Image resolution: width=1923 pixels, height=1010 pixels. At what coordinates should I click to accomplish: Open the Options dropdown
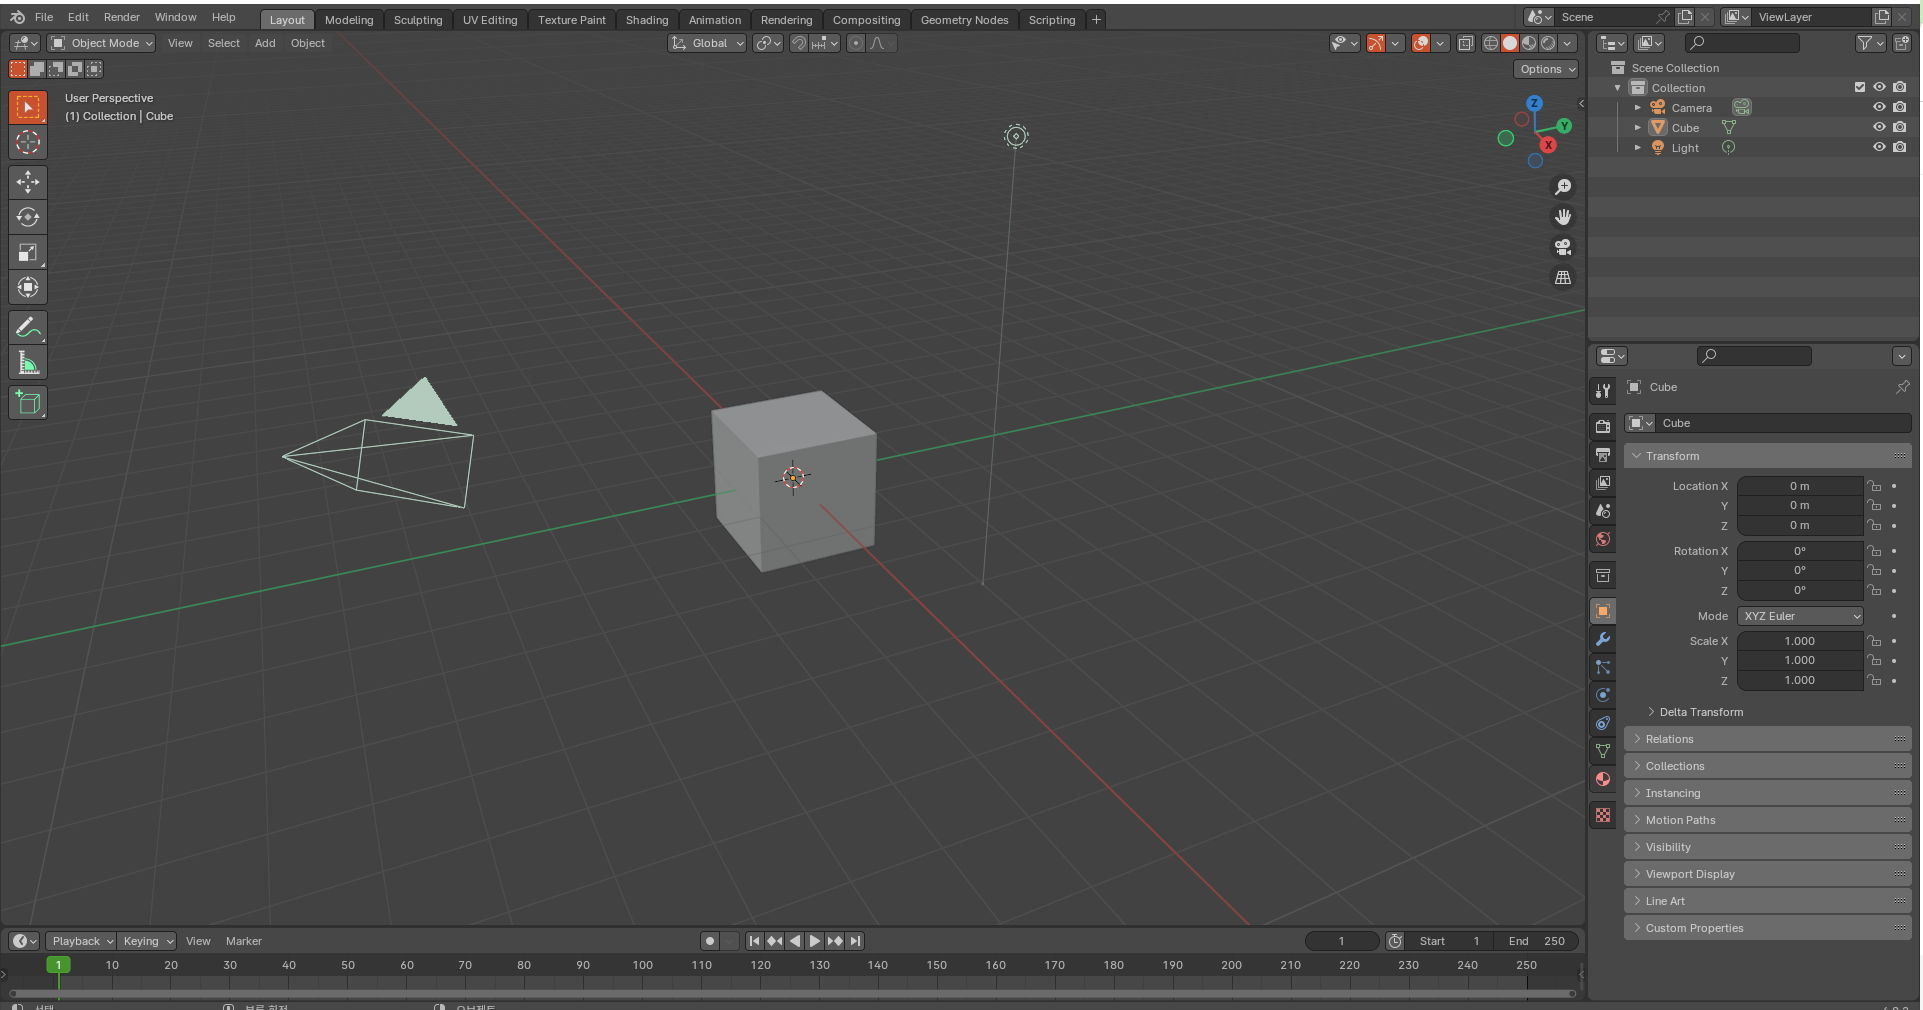click(x=1546, y=69)
